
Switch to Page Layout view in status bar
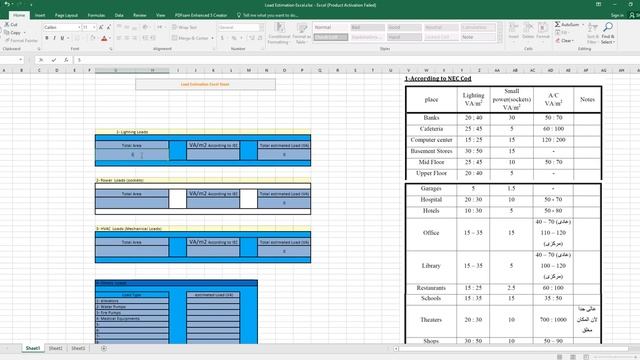(573, 357)
